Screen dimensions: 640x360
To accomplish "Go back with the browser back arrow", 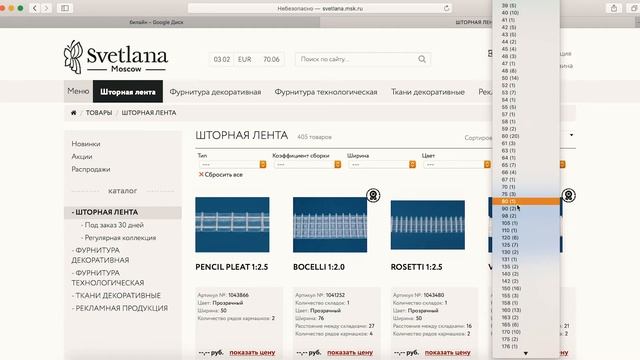I will tap(35, 8).
